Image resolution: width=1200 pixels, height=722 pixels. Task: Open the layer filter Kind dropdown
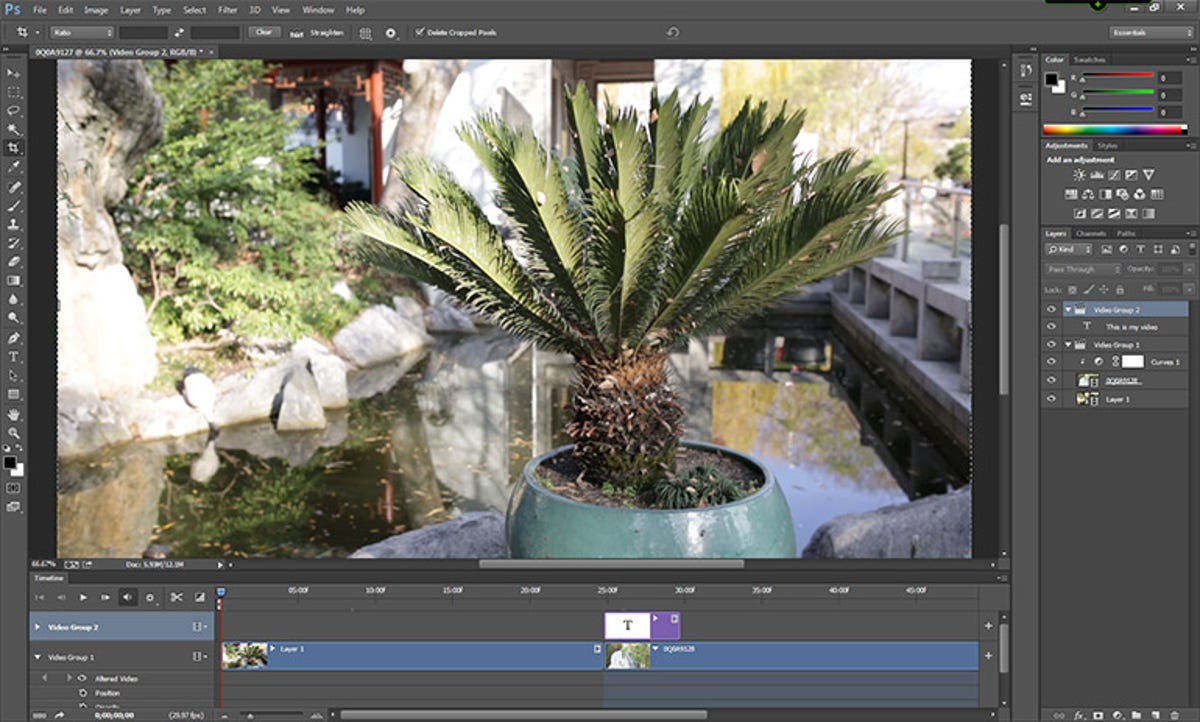pos(1071,249)
